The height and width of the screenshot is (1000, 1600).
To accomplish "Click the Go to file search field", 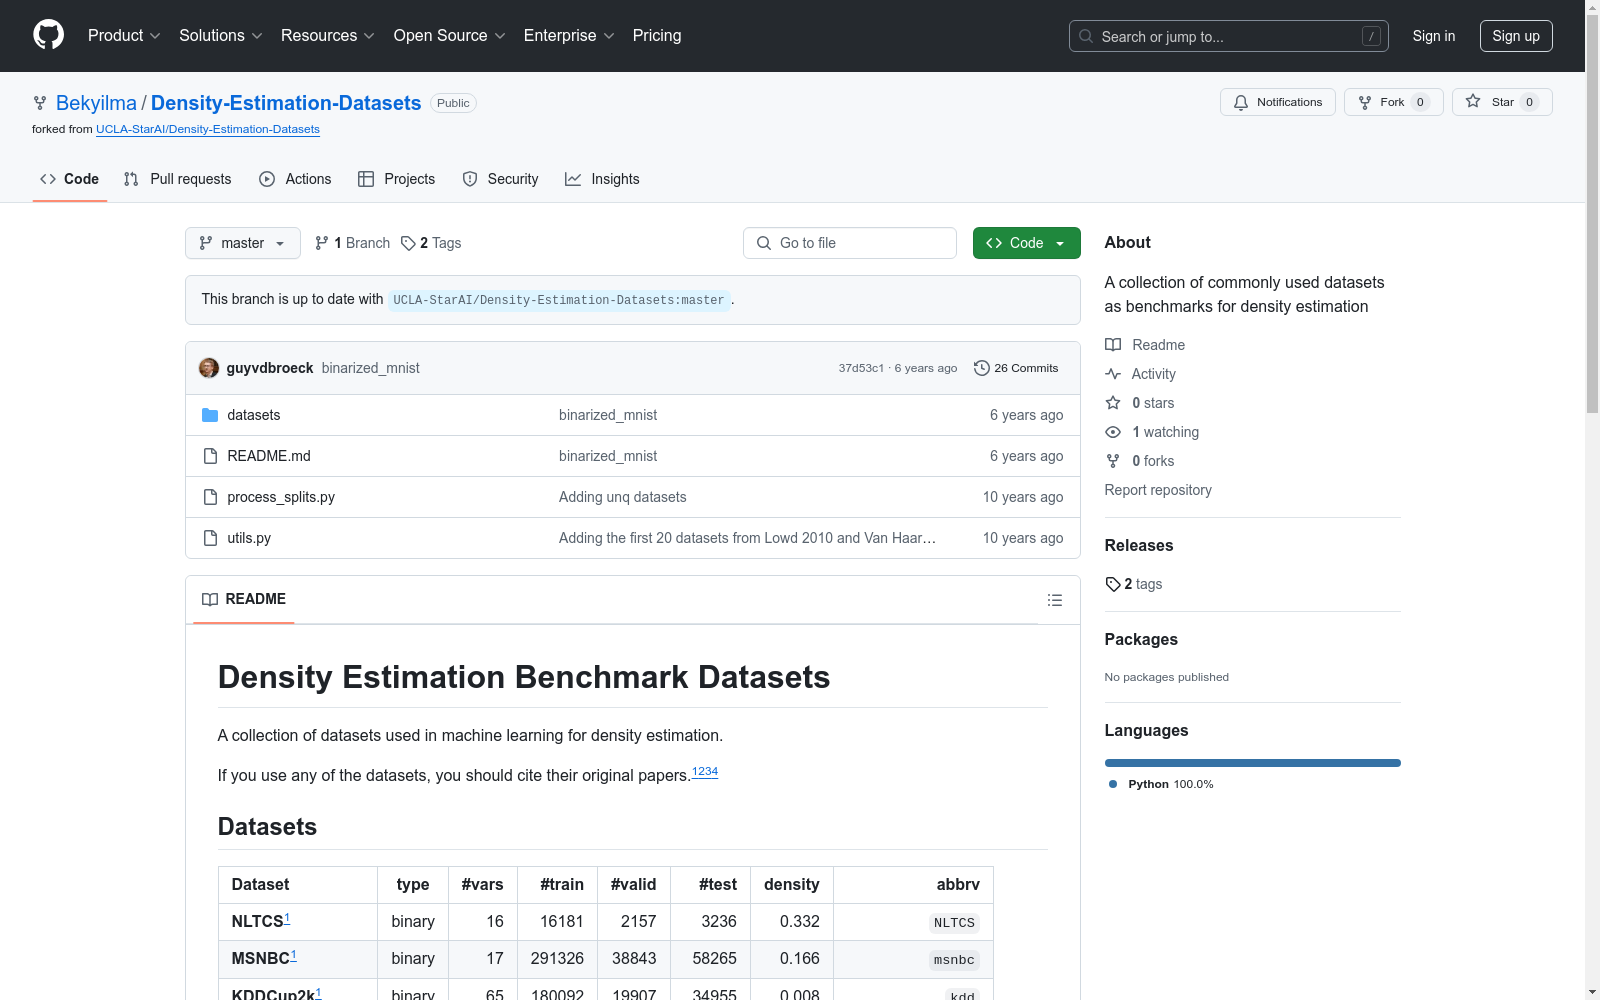I will [850, 243].
